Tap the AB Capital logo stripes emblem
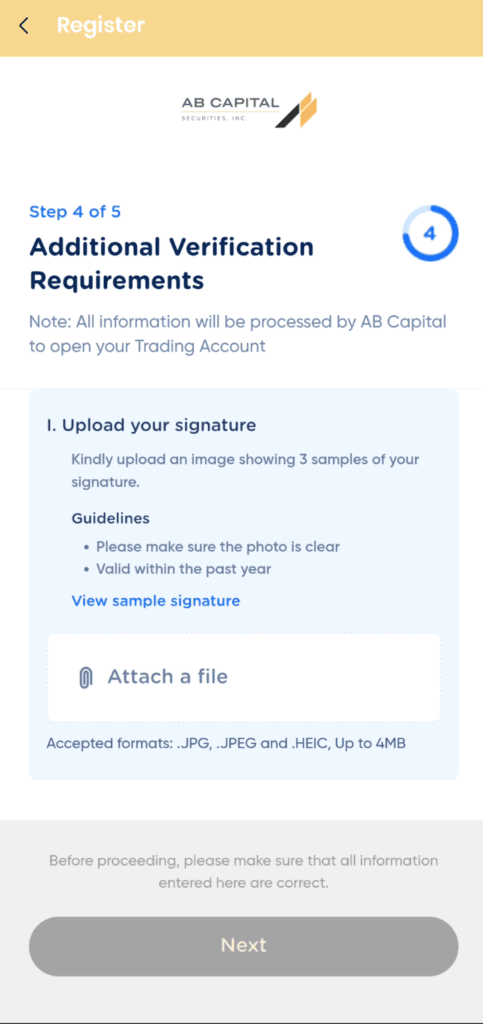The height and width of the screenshot is (1024, 483). tap(297, 110)
